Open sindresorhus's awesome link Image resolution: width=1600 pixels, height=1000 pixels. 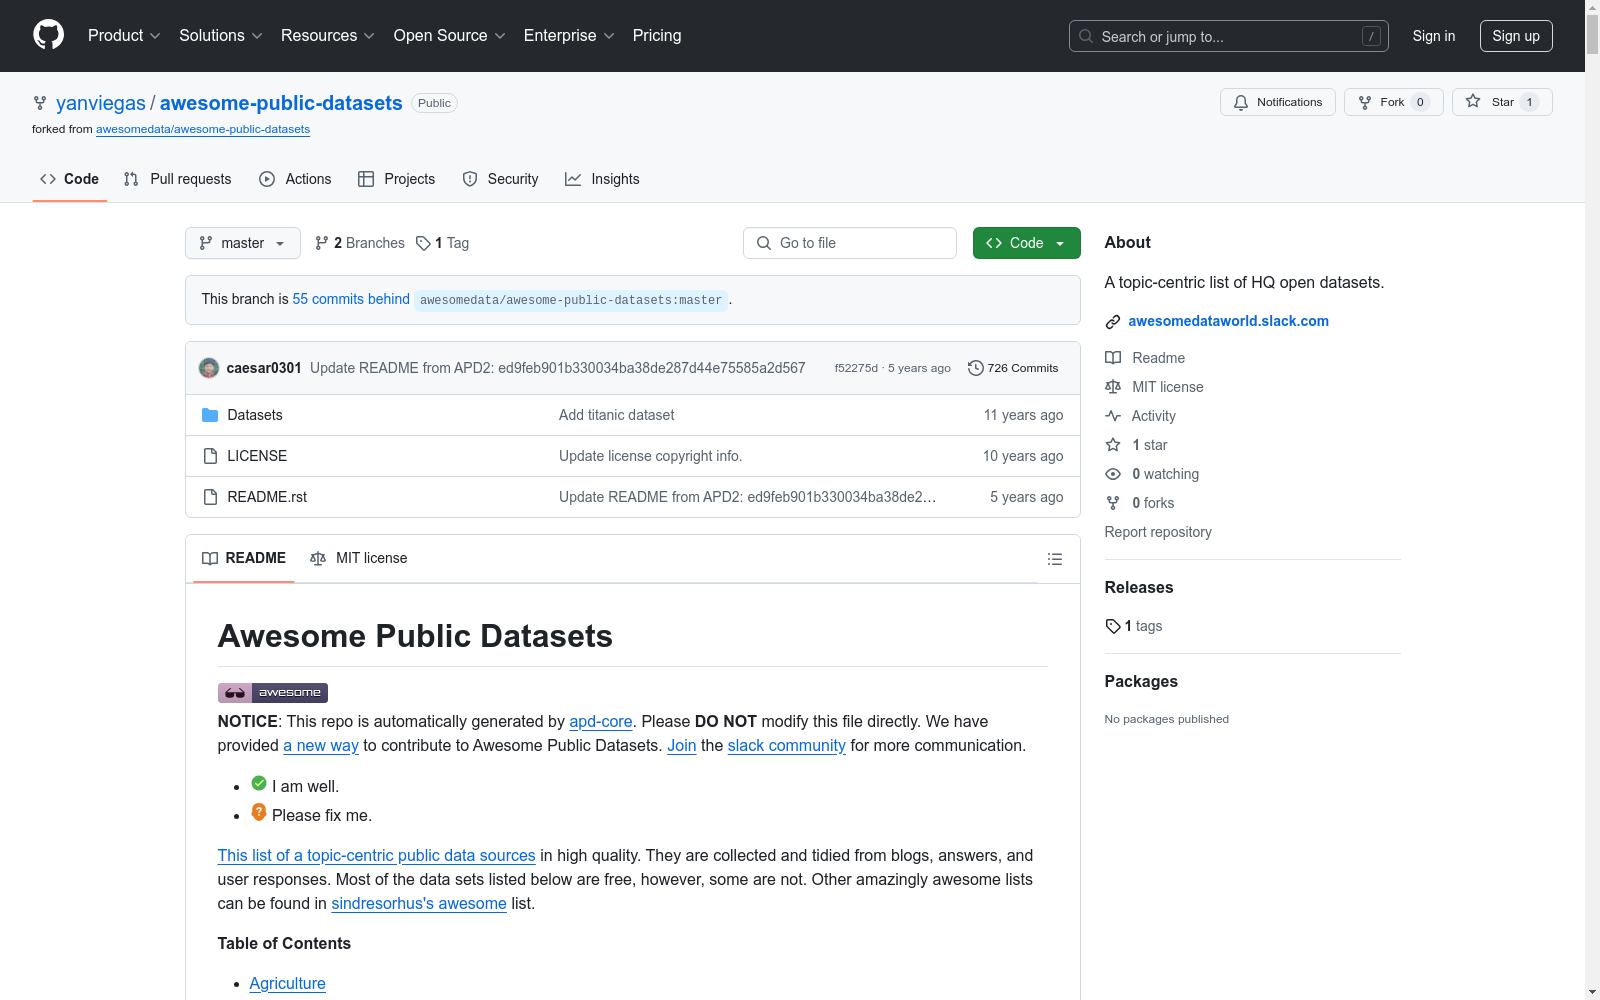pyautogui.click(x=419, y=903)
